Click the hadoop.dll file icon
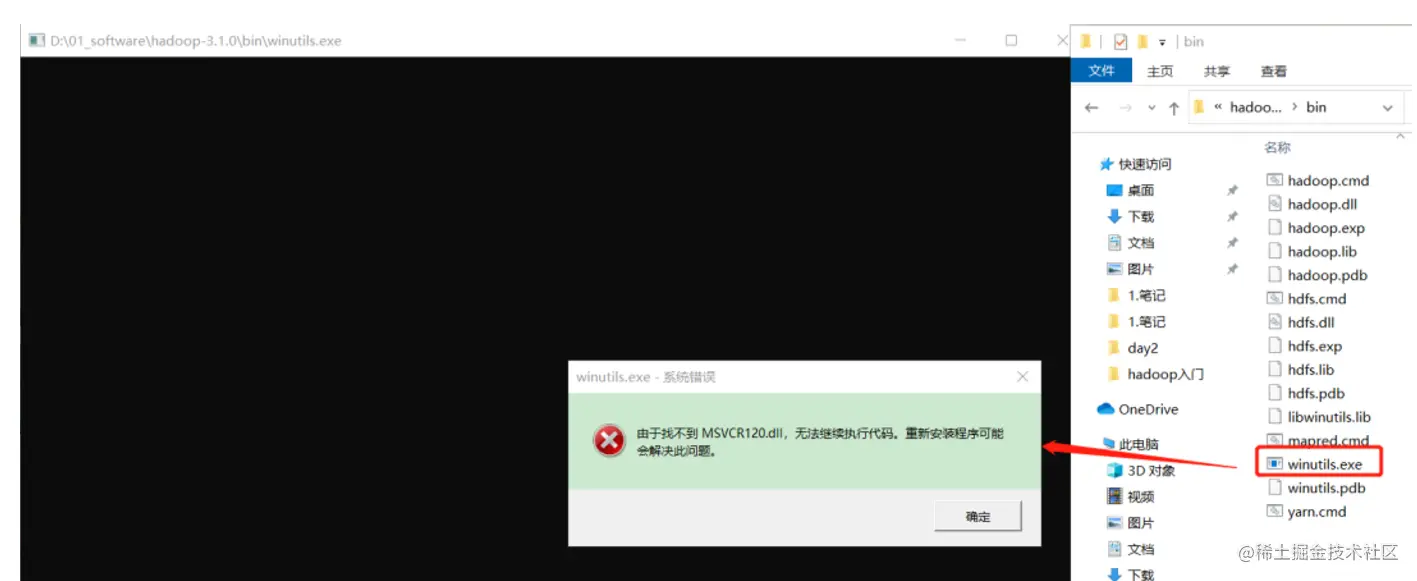This screenshot has width=1417, height=581. [1274, 204]
